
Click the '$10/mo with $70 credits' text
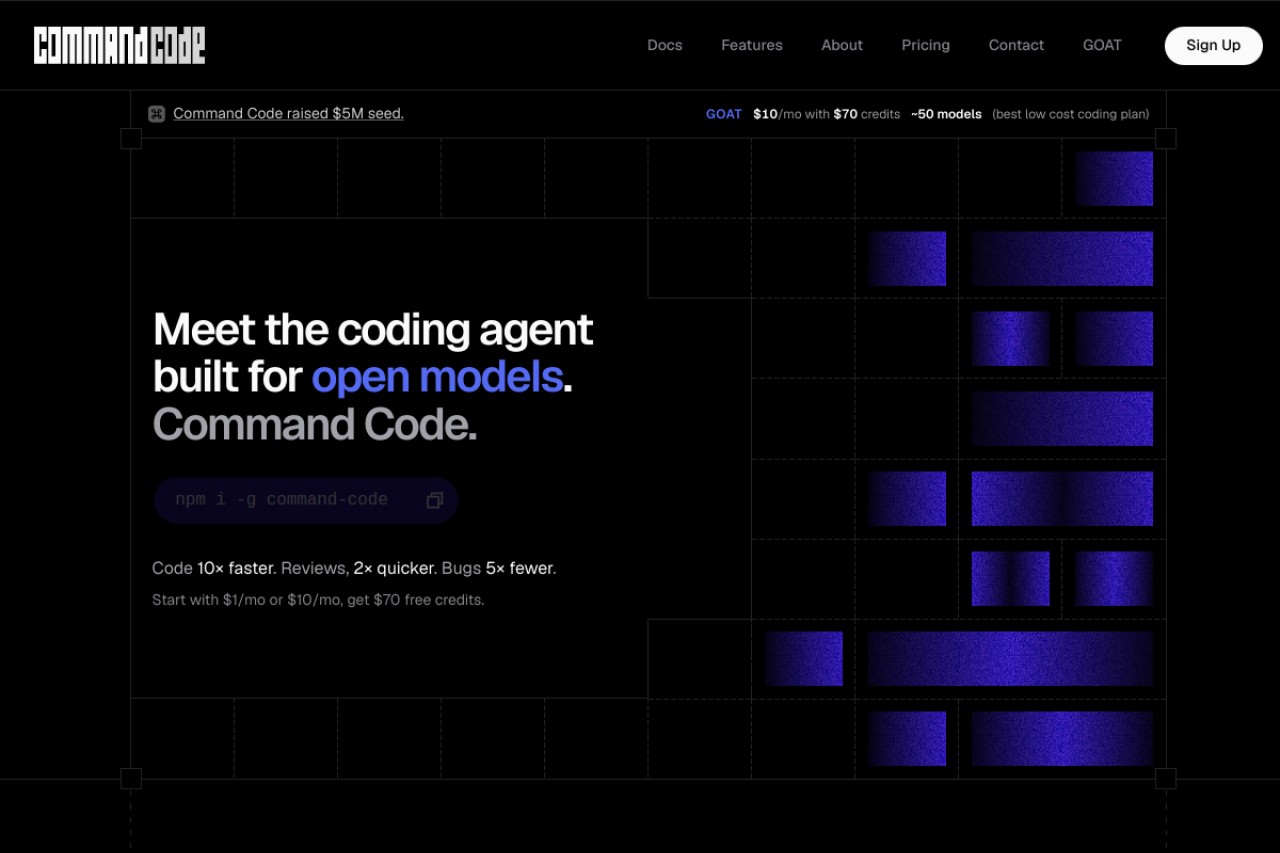[x=827, y=114]
